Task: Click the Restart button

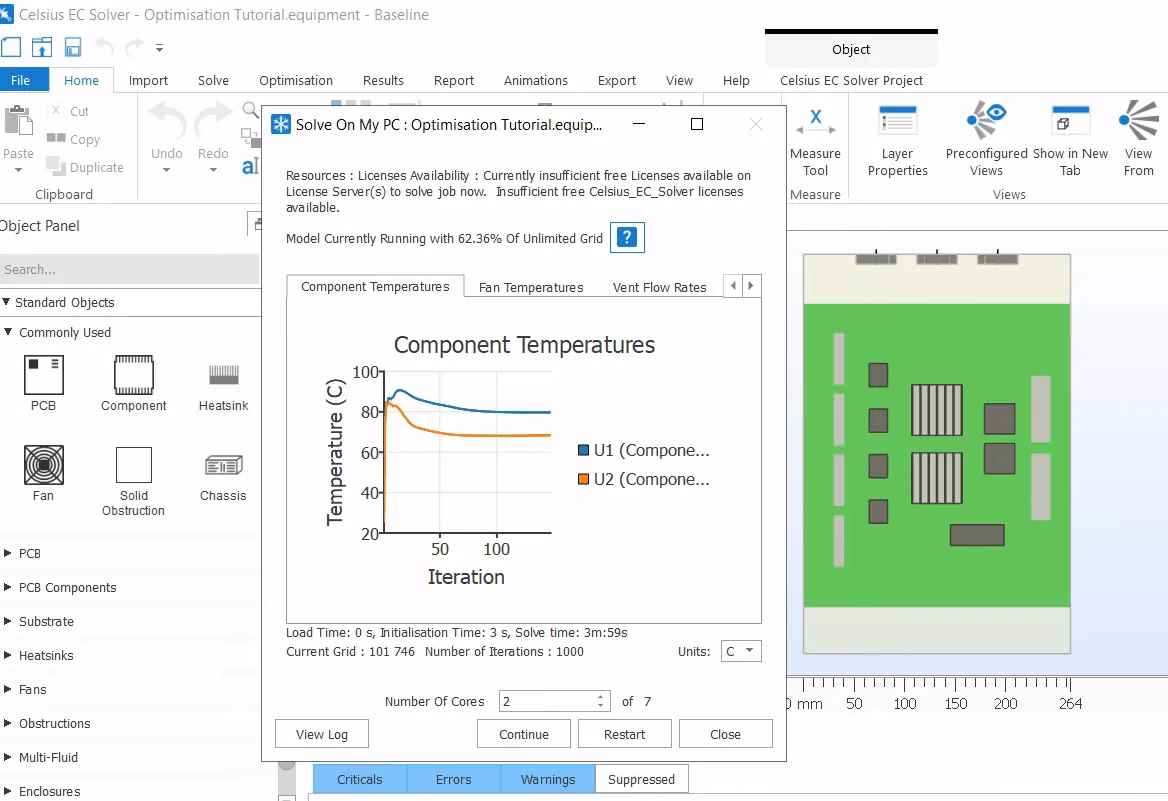Action: pos(624,734)
